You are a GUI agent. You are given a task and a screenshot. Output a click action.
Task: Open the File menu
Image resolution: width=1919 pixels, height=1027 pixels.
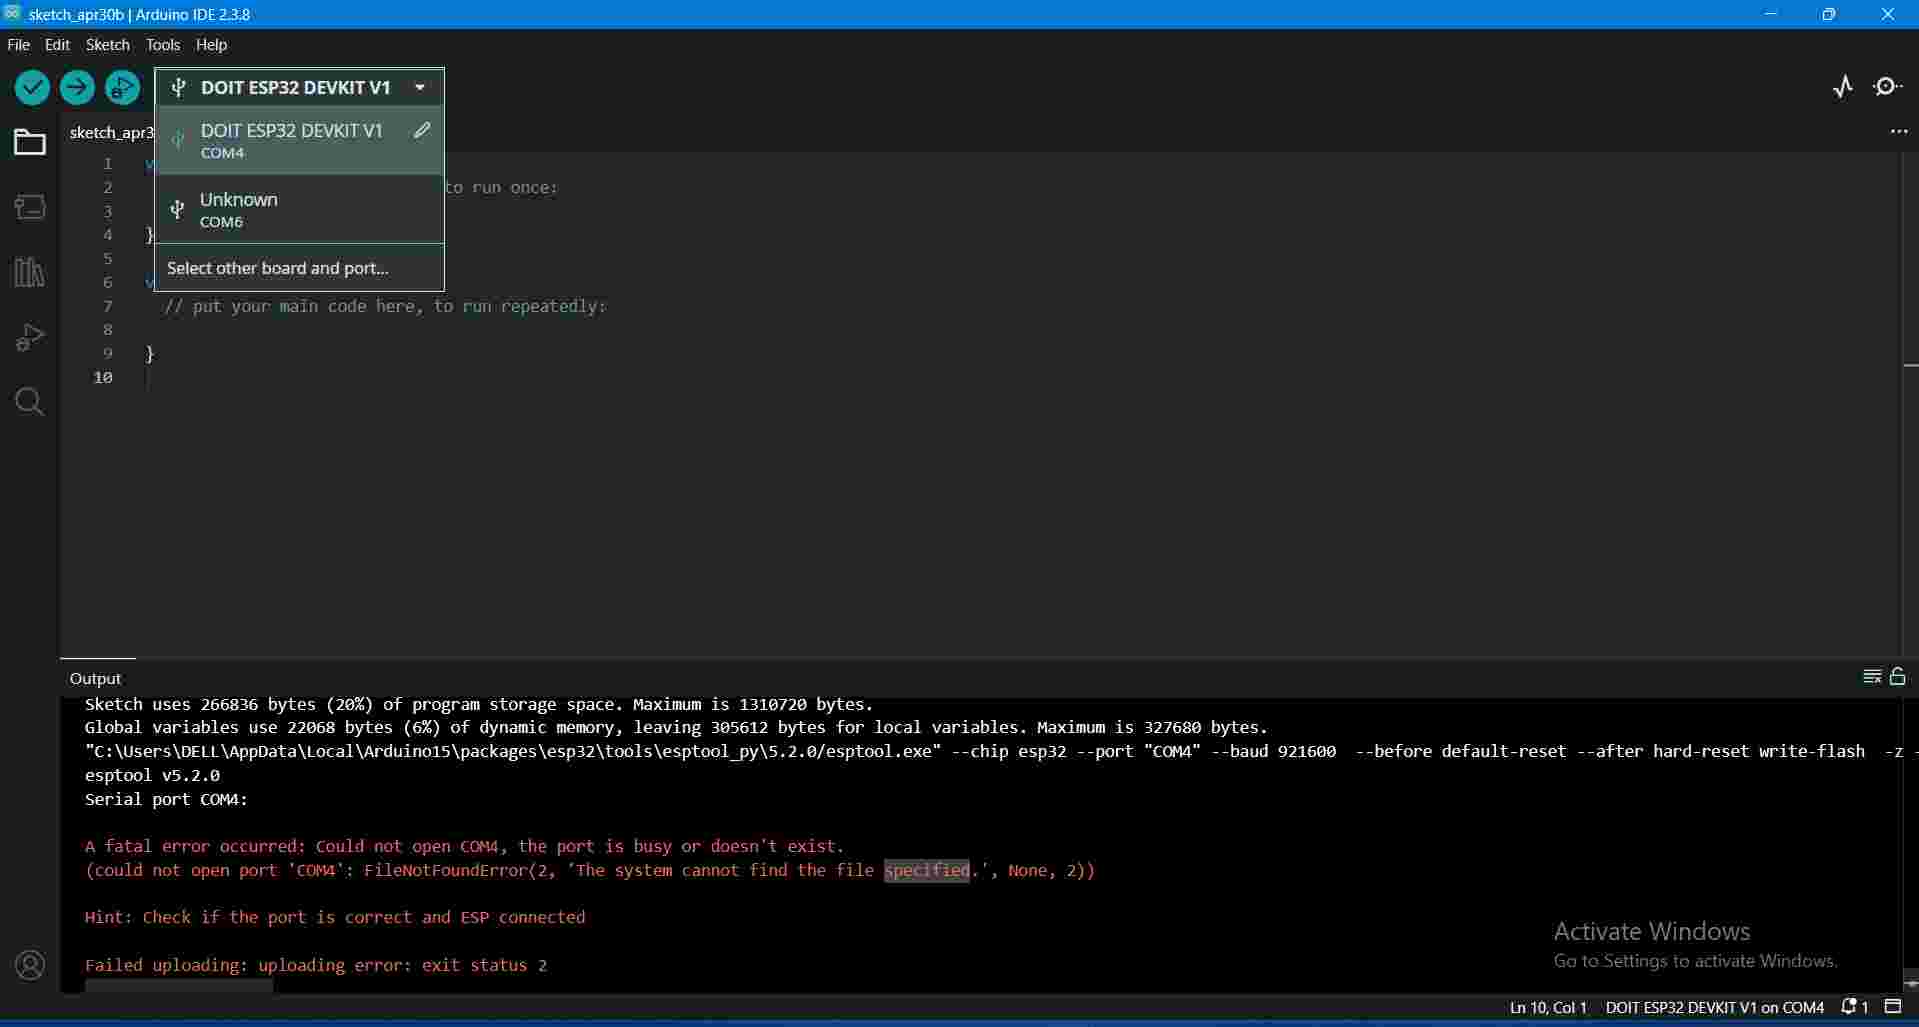18,45
